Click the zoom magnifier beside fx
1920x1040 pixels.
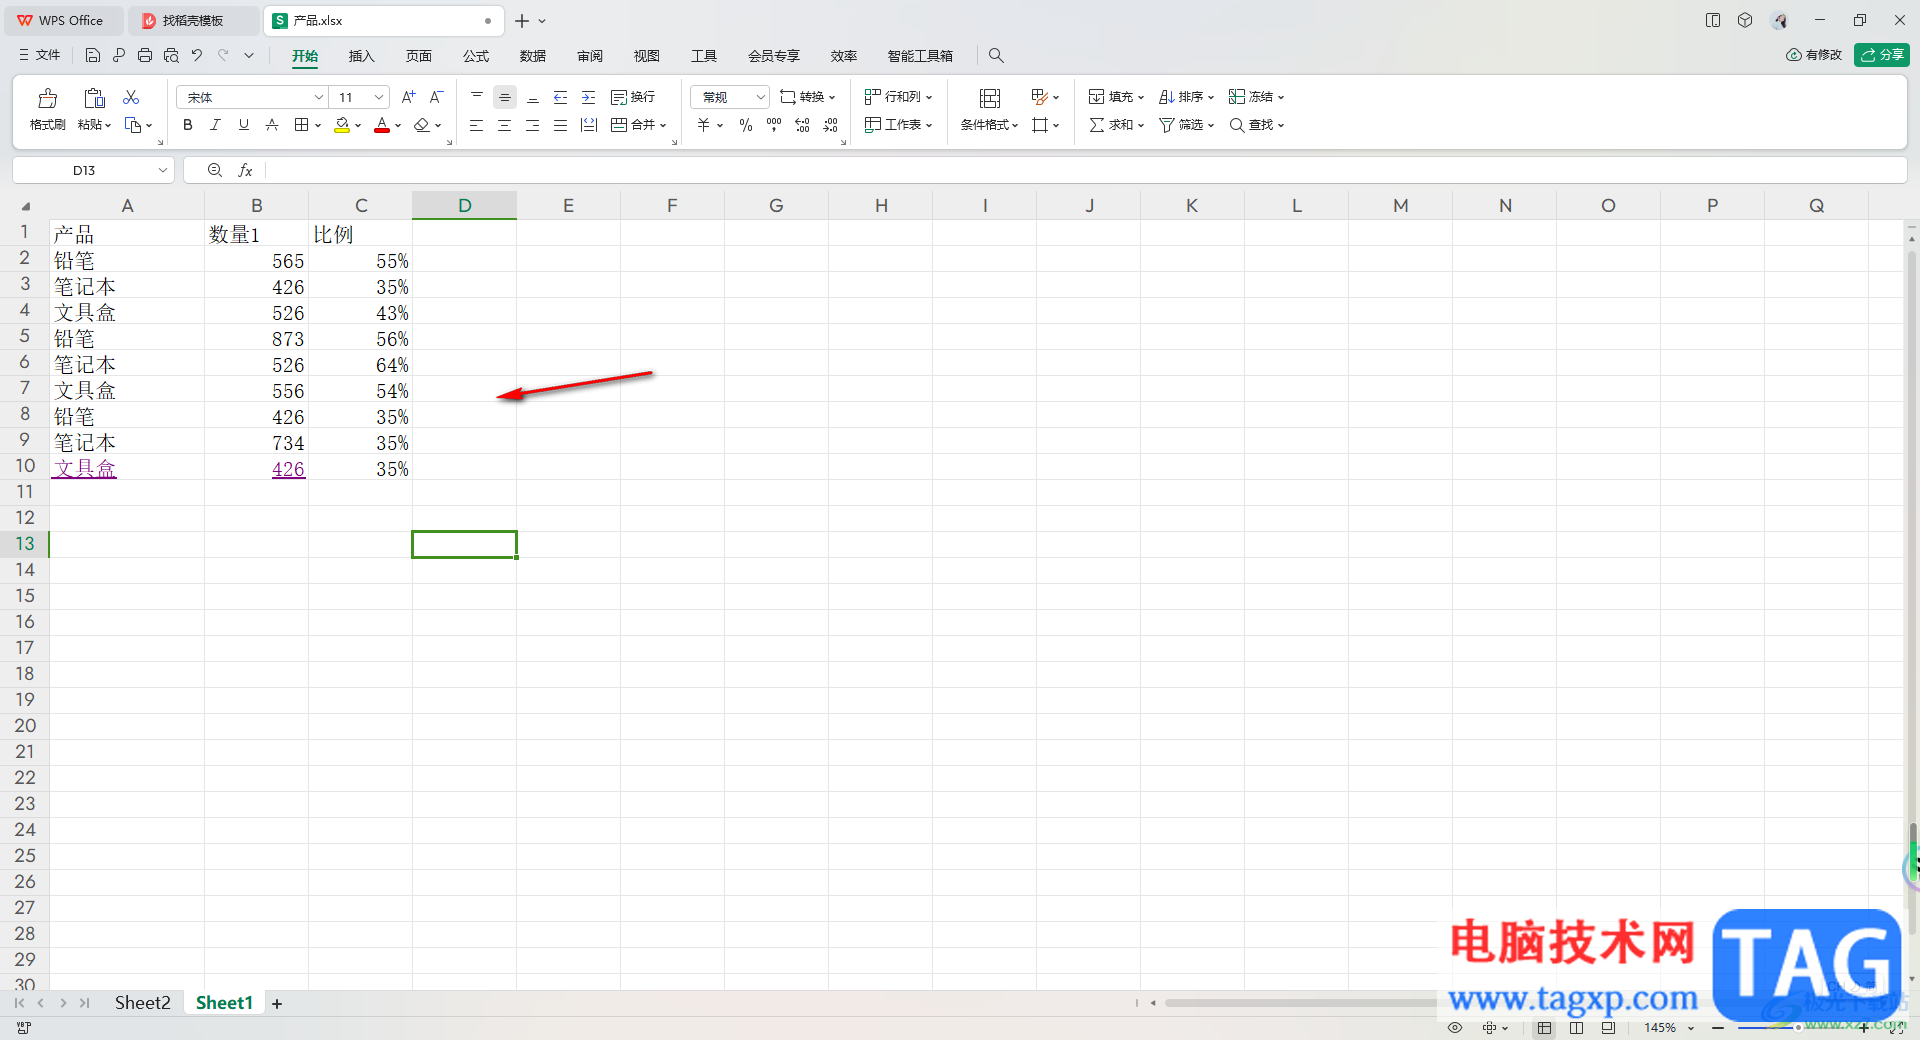pyautogui.click(x=215, y=170)
